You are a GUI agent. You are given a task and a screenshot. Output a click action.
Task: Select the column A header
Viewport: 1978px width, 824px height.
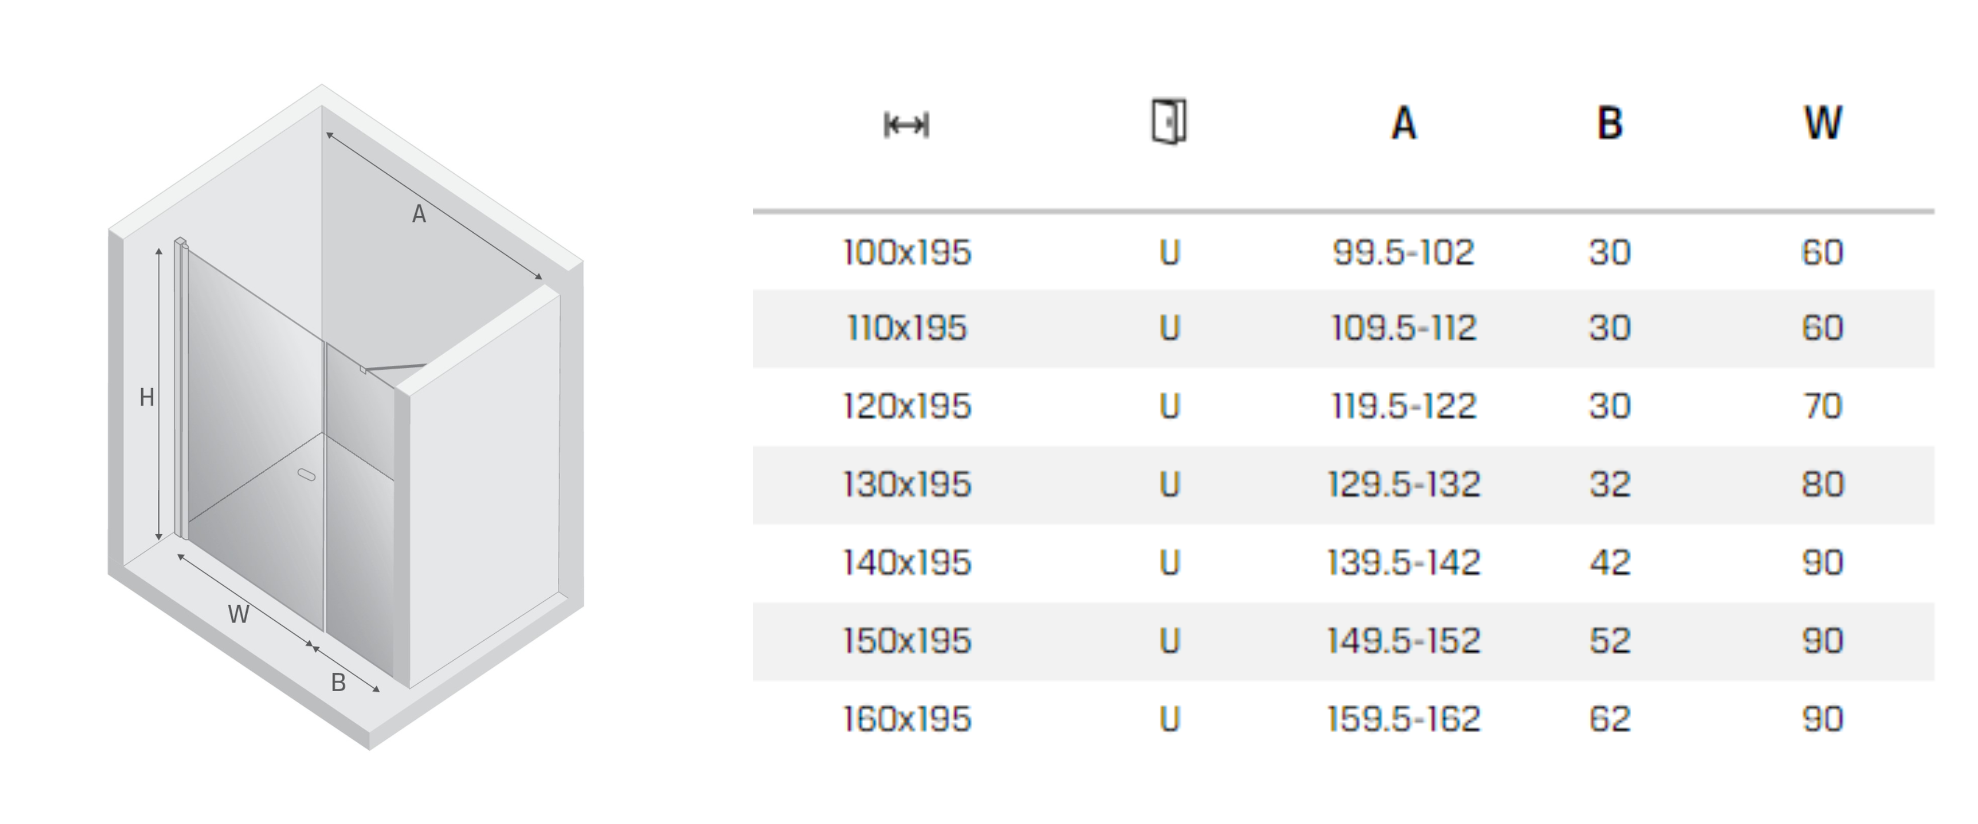pos(1404,123)
